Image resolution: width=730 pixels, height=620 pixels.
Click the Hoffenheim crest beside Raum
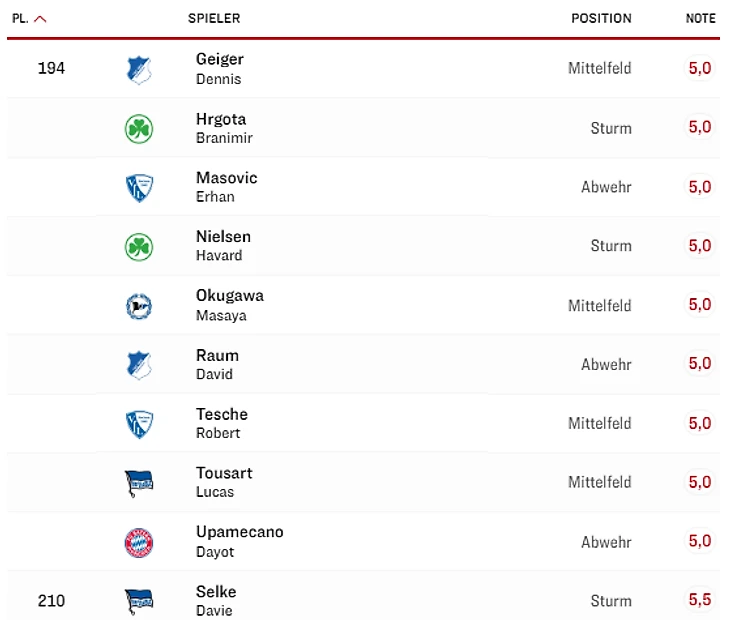click(139, 365)
